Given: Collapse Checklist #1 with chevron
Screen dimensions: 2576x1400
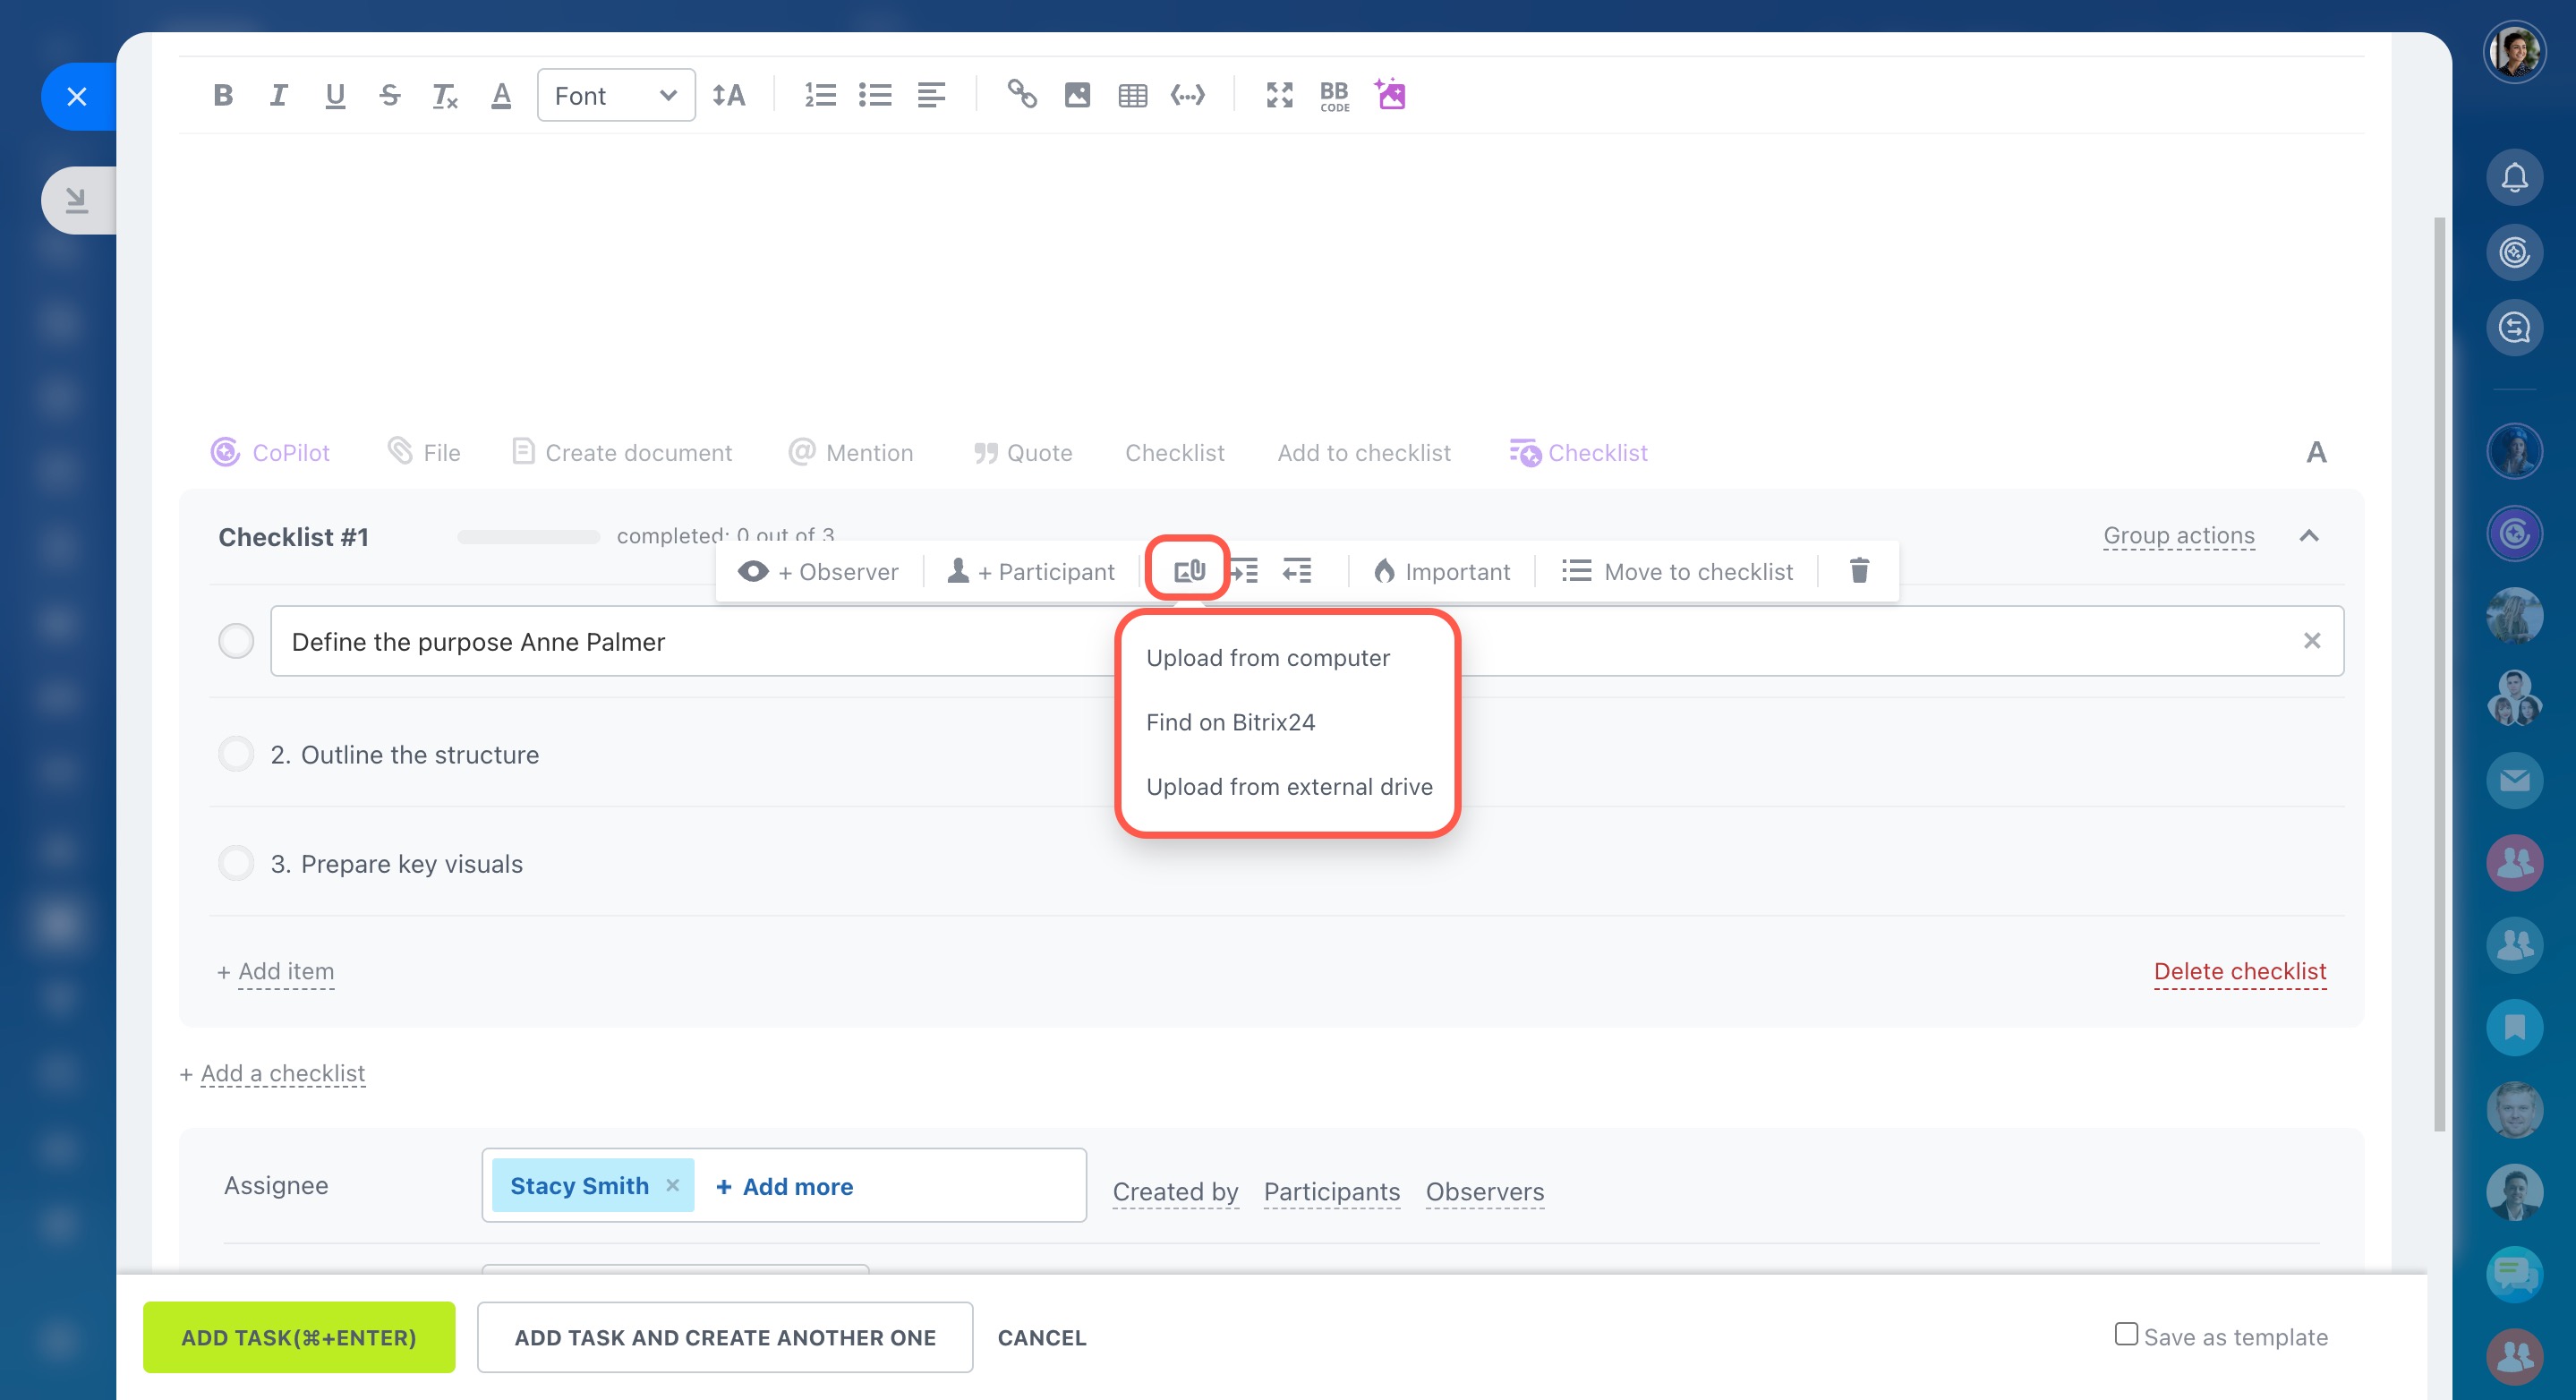Looking at the screenshot, I should click(2308, 536).
